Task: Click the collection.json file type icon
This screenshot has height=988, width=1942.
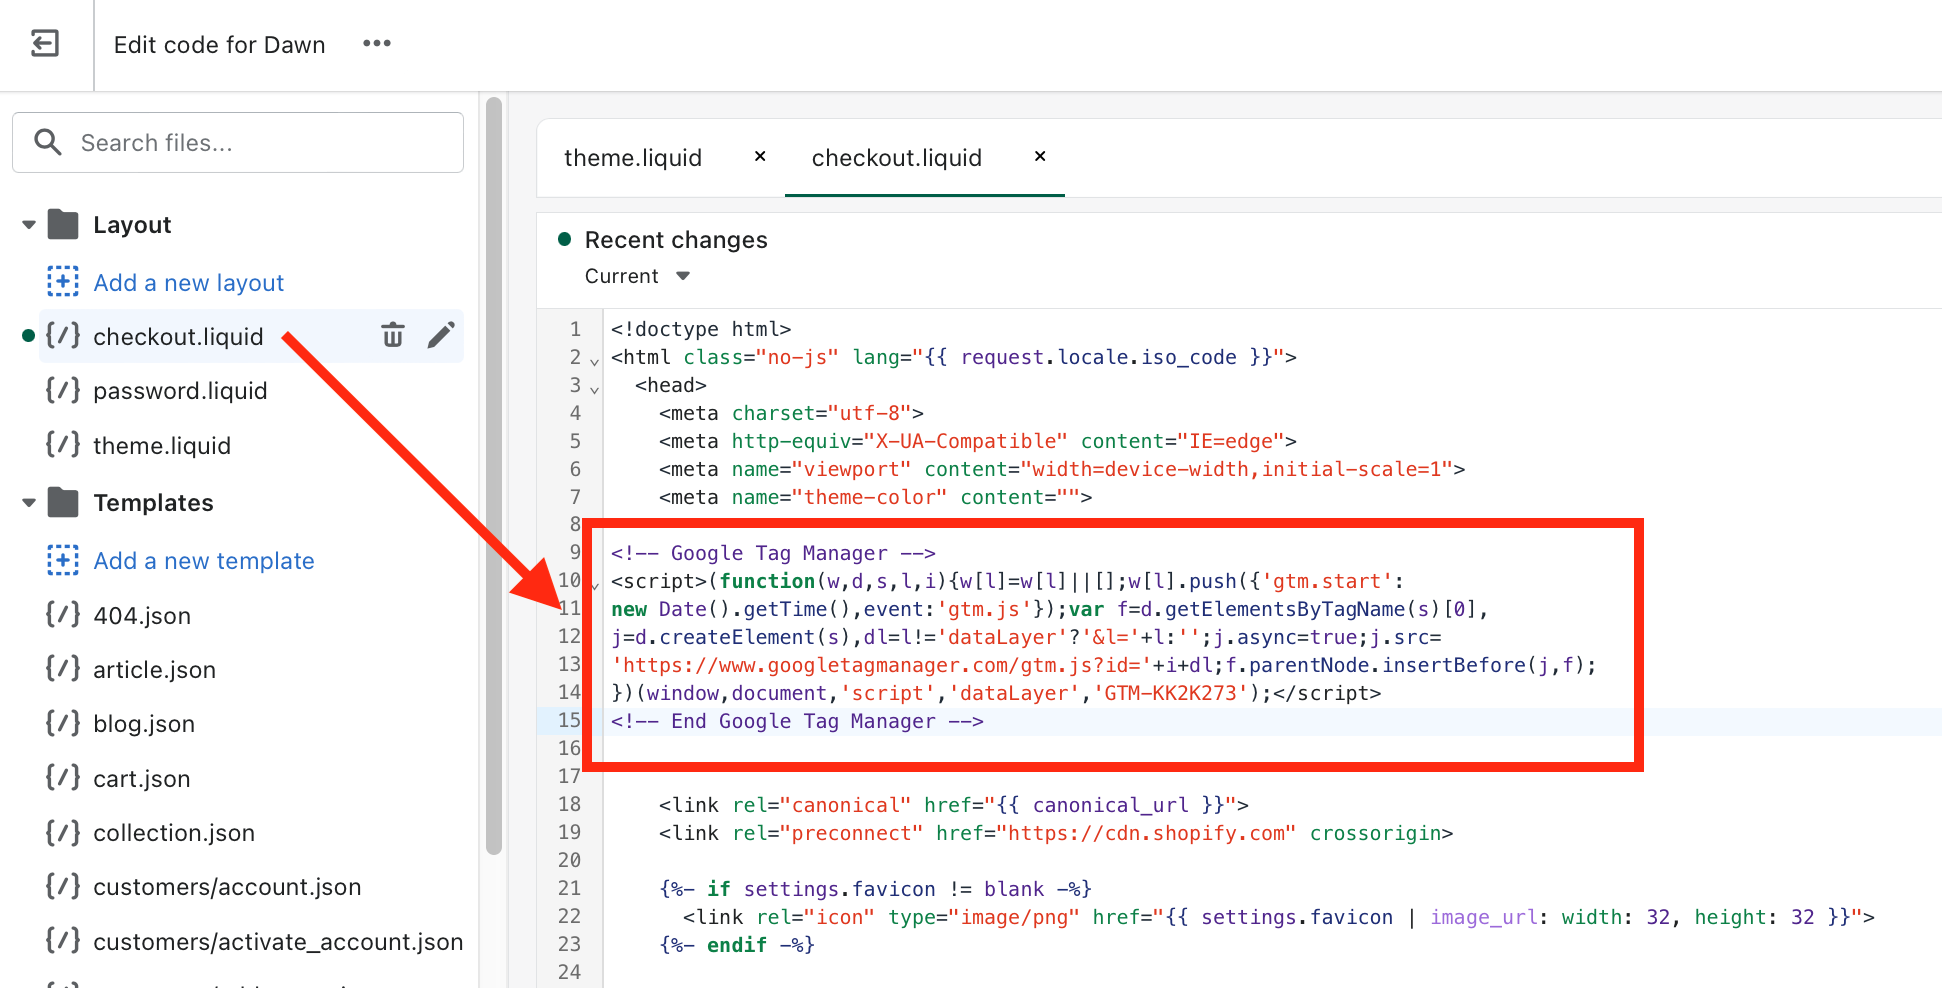Action: pyautogui.click(x=63, y=832)
